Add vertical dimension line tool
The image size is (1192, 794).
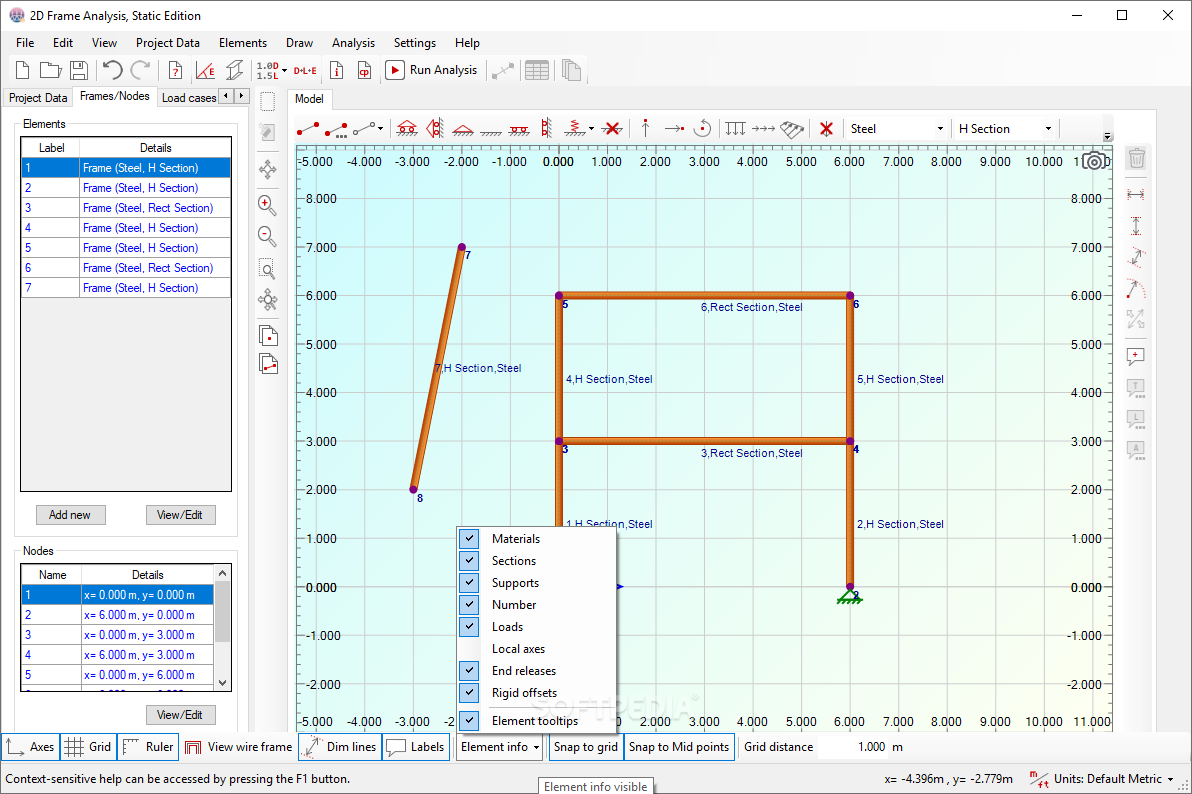click(x=1136, y=226)
